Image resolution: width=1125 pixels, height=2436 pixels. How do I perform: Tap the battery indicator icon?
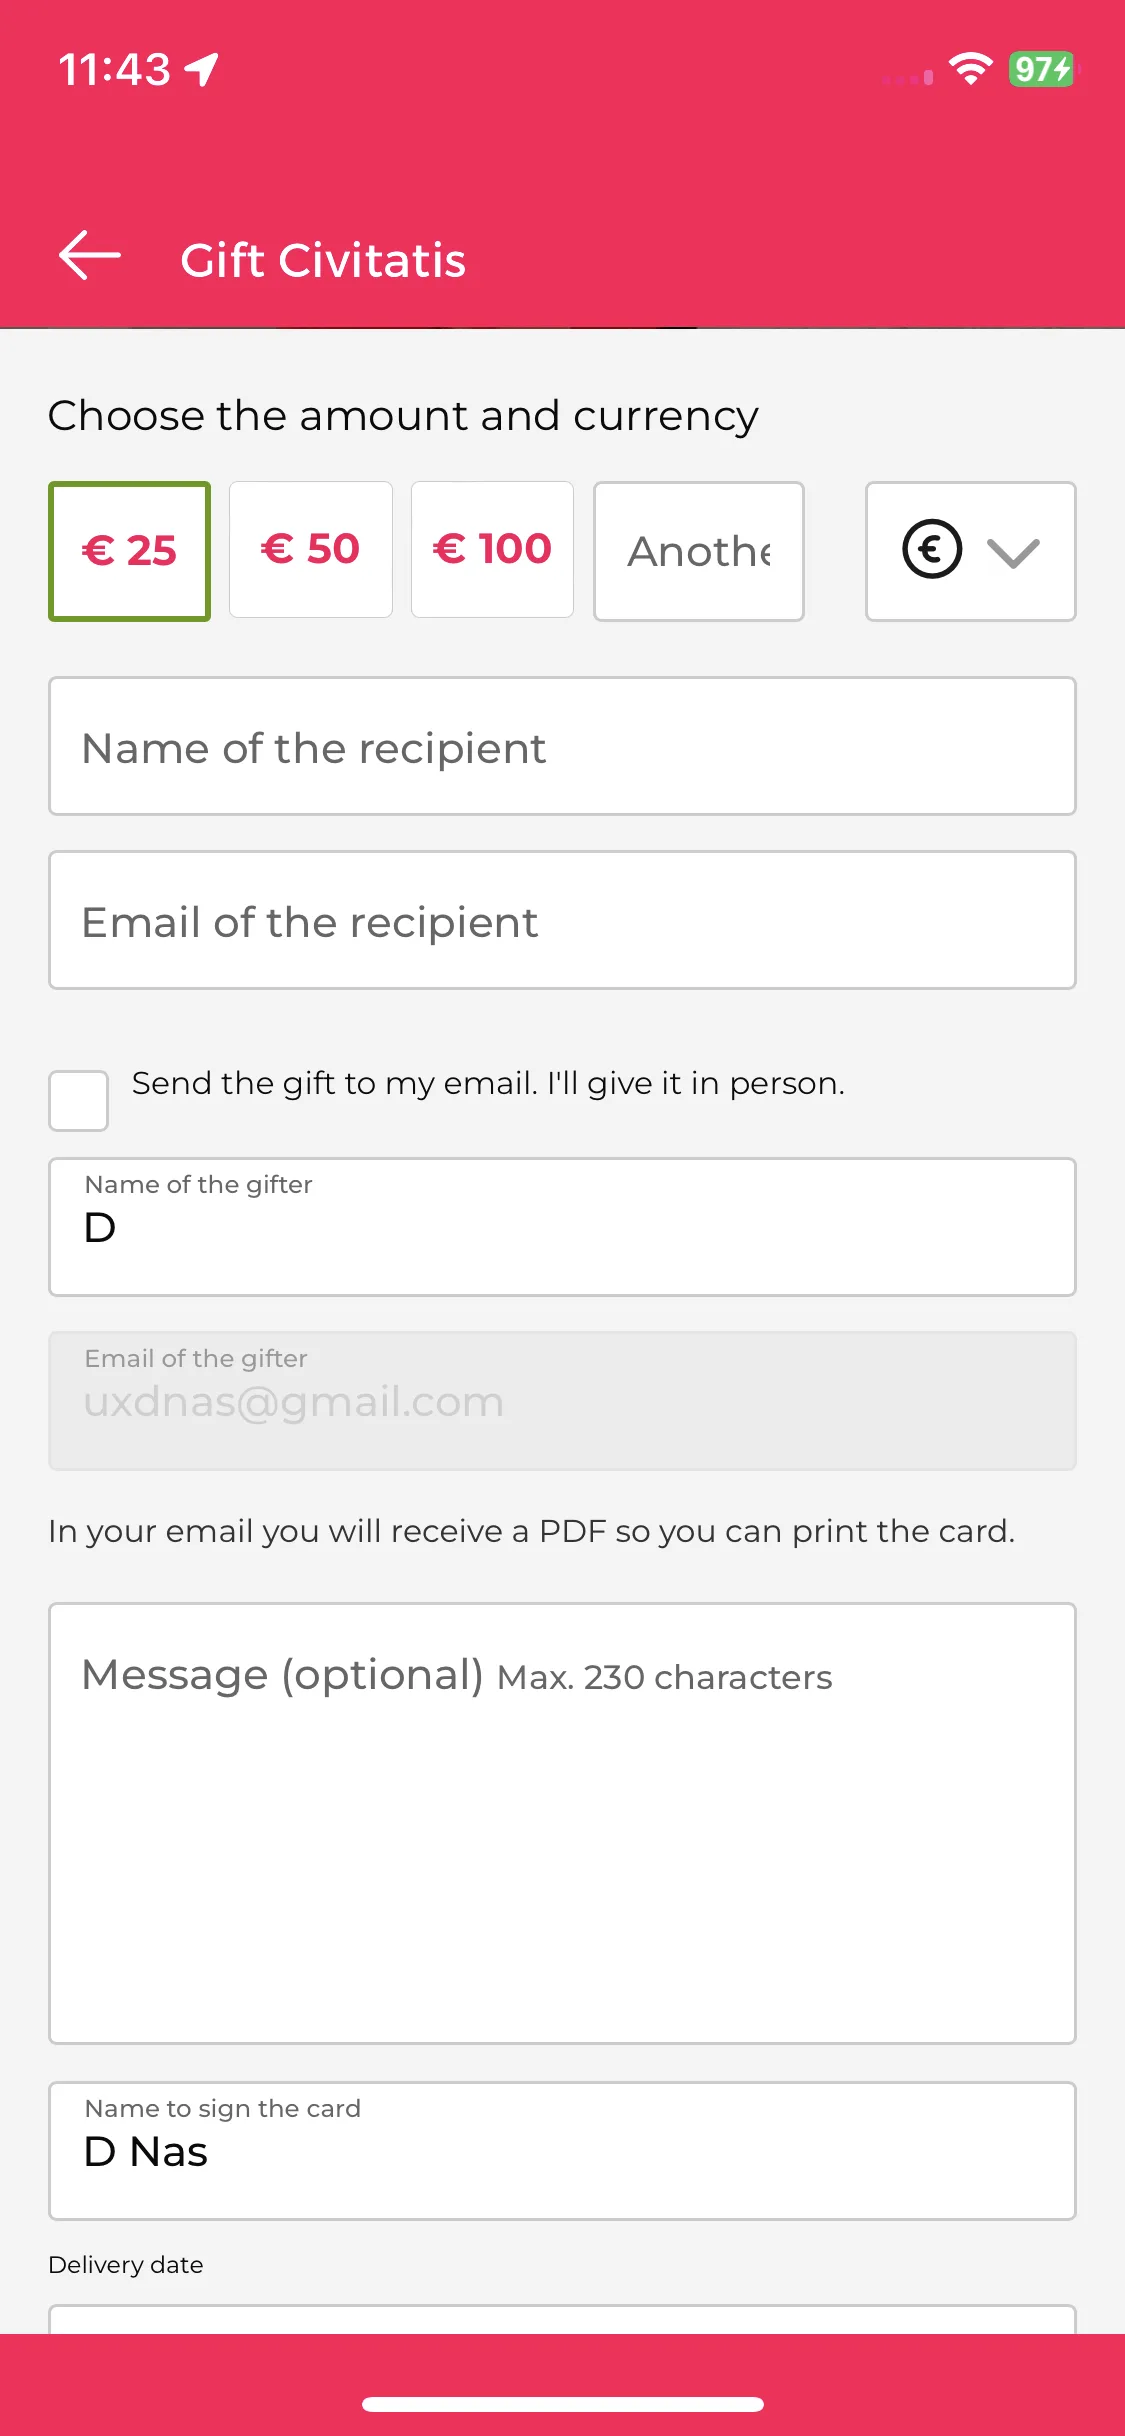pyautogui.click(x=1043, y=69)
